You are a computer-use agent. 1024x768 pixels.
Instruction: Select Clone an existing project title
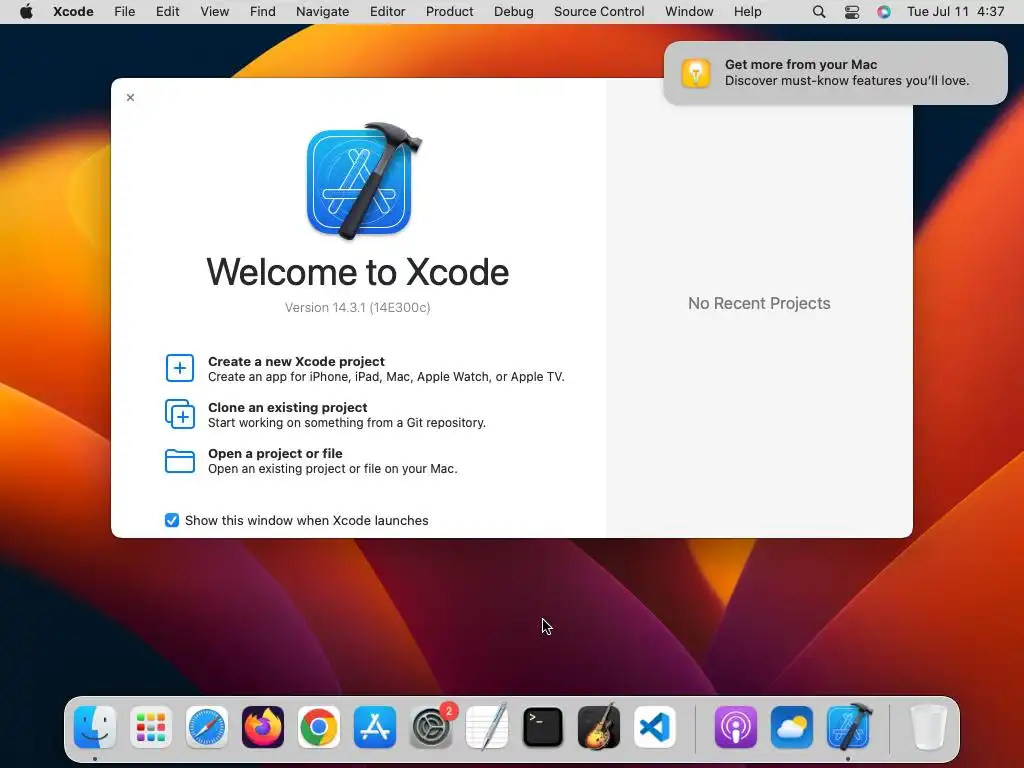tap(288, 408)
